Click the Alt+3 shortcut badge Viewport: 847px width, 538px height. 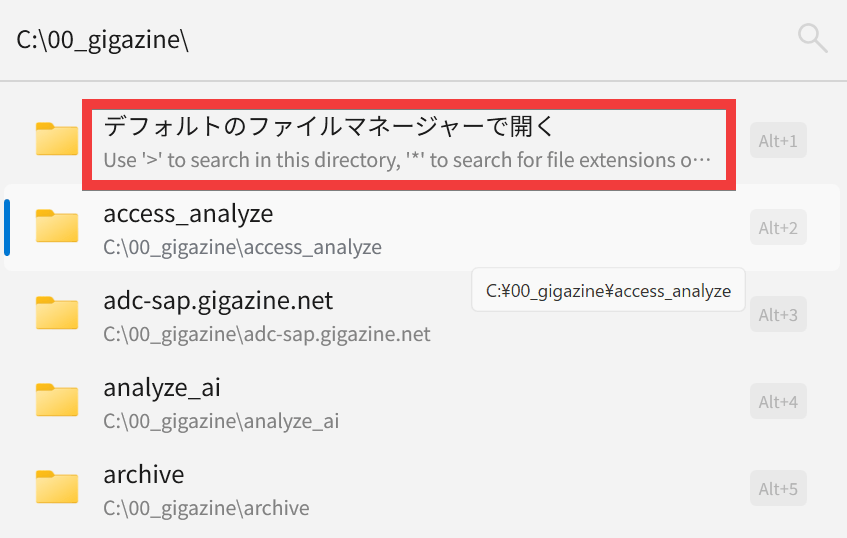[x=778, y=314]
